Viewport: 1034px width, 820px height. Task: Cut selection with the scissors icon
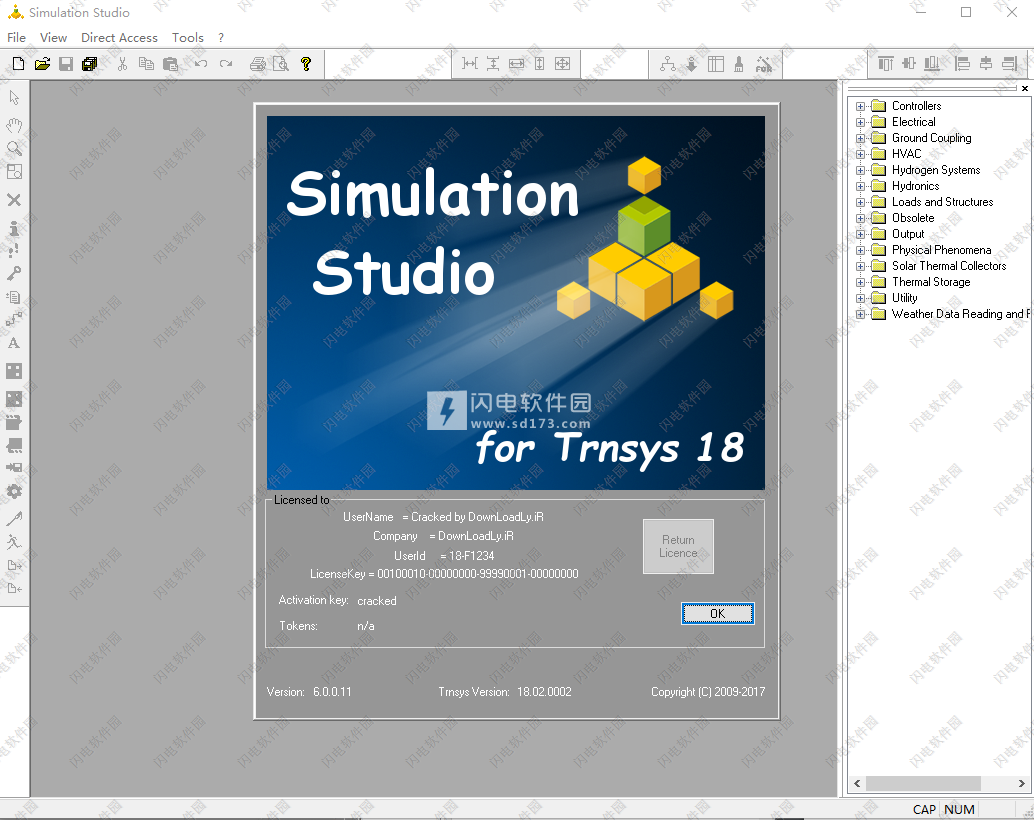click(122, 64)
